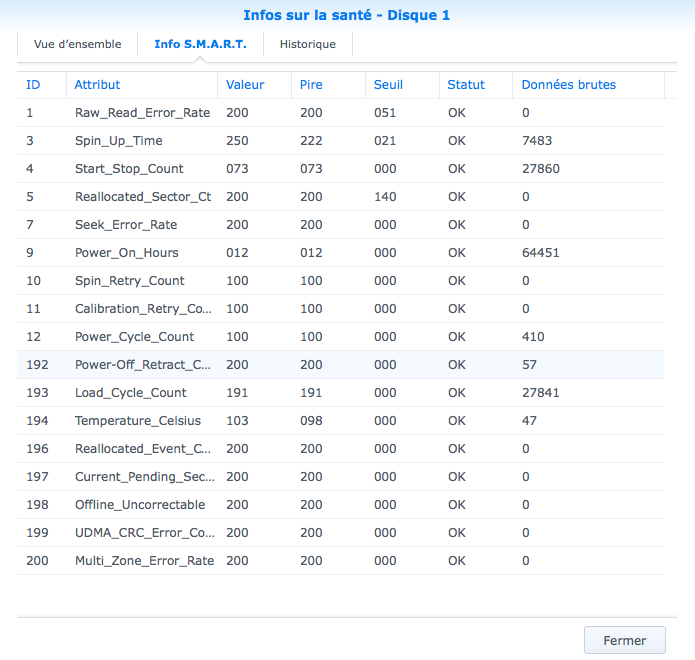
Task: Select the Start_Stop_Count attribute
Action: coord(129,168)
